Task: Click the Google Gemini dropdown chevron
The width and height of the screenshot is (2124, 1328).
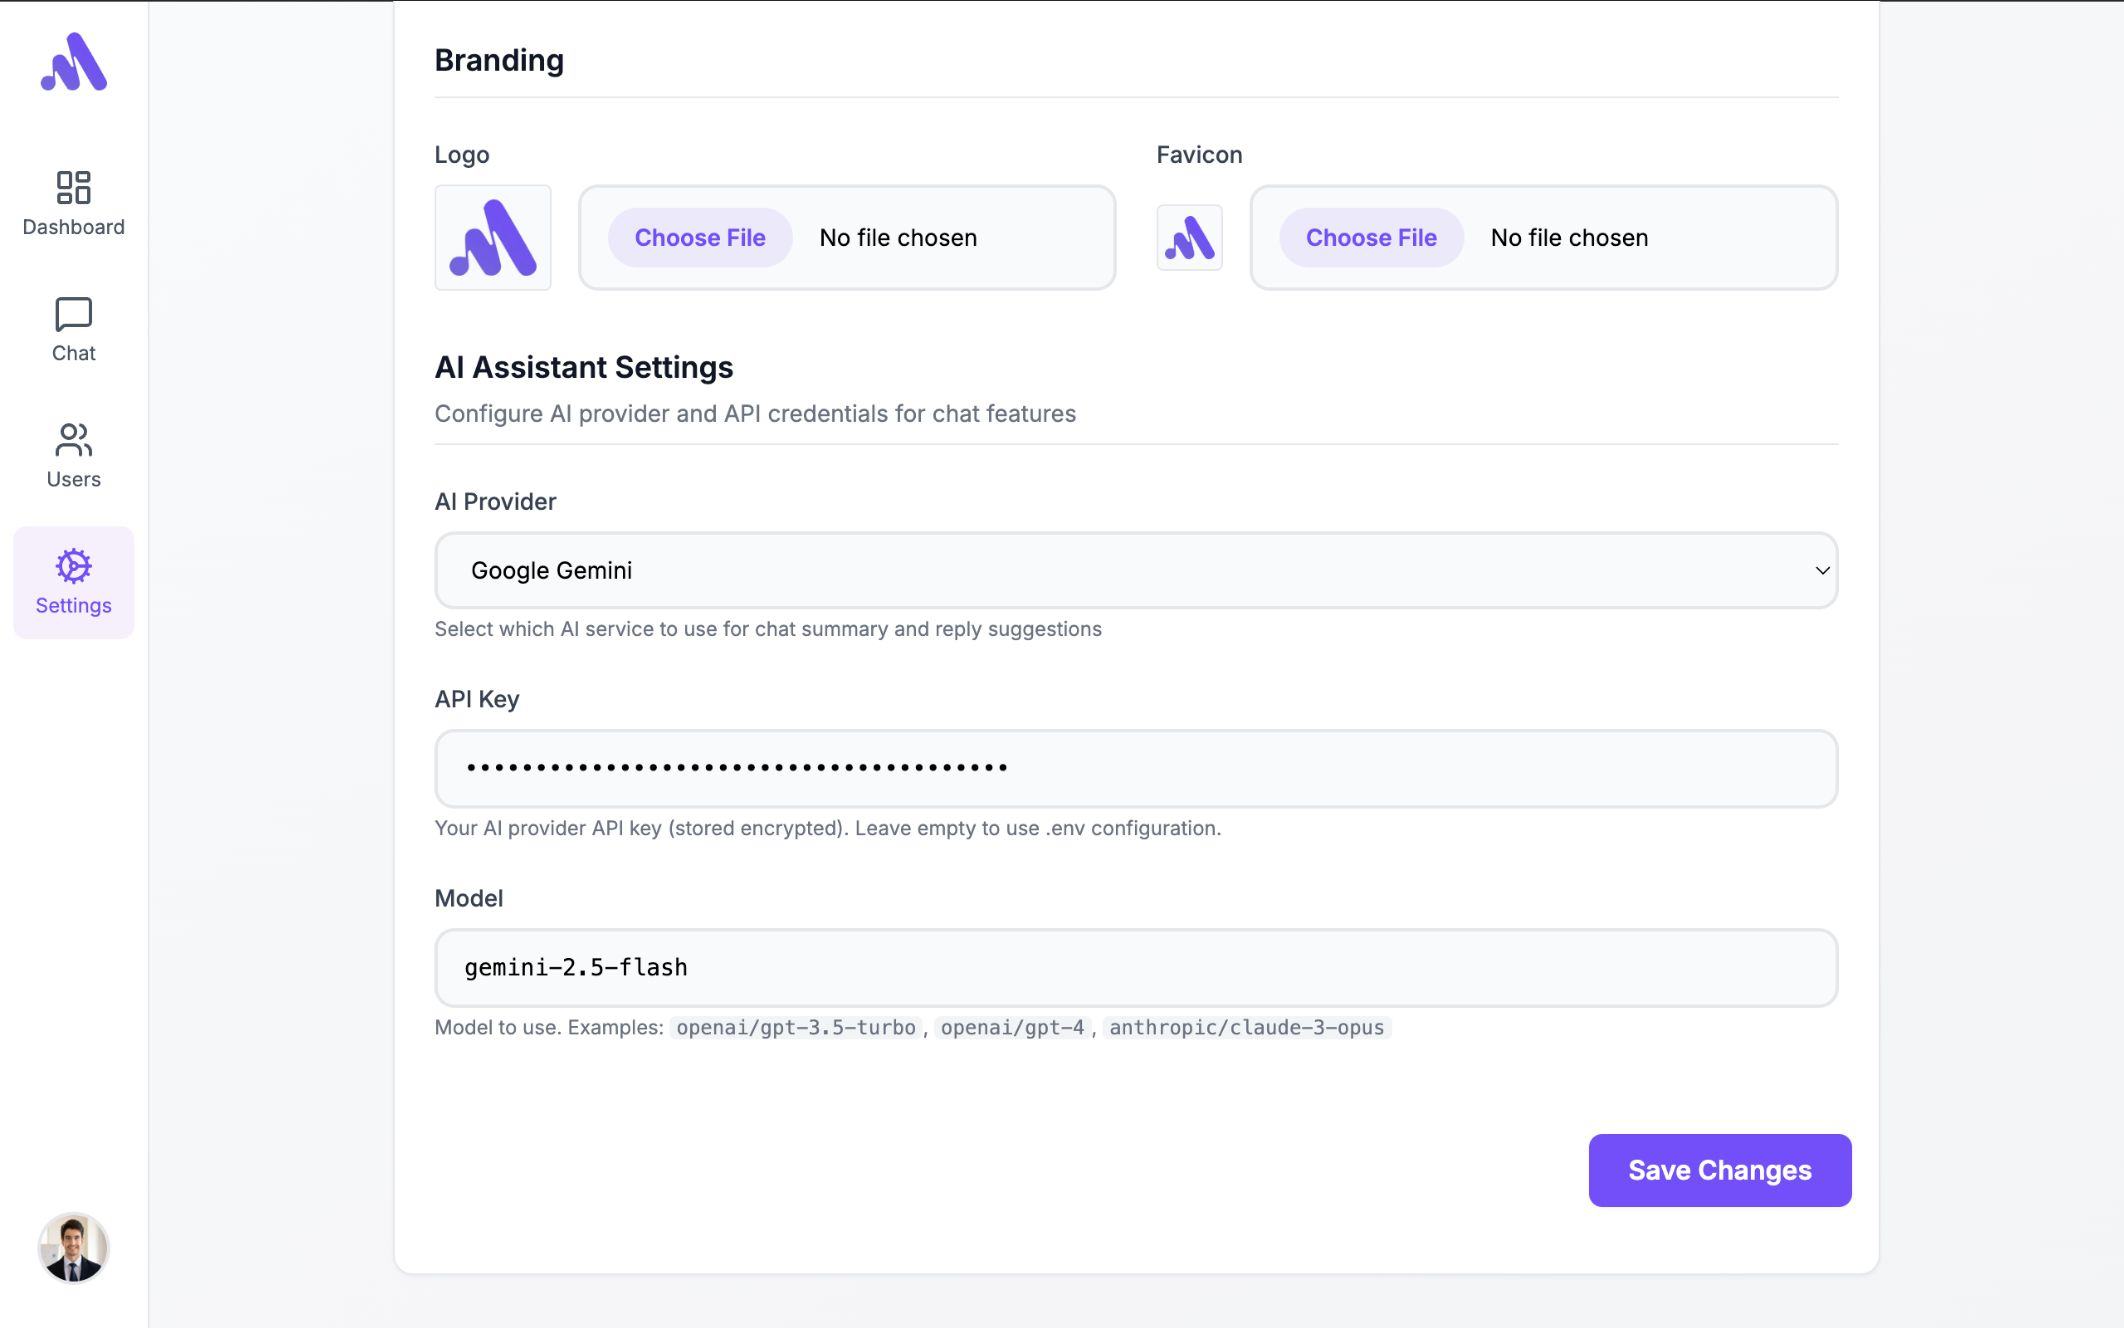Action: [x=1822, y=570]
